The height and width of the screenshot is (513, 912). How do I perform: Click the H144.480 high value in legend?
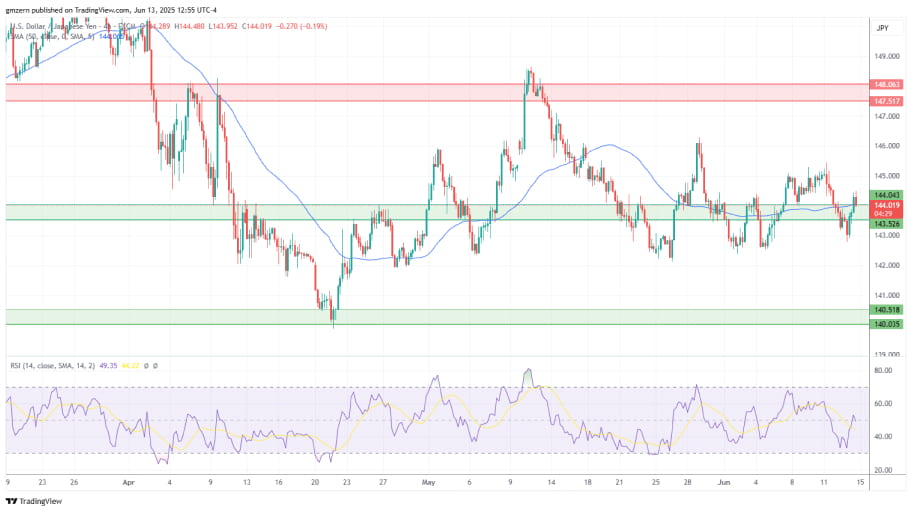(190, 26)
